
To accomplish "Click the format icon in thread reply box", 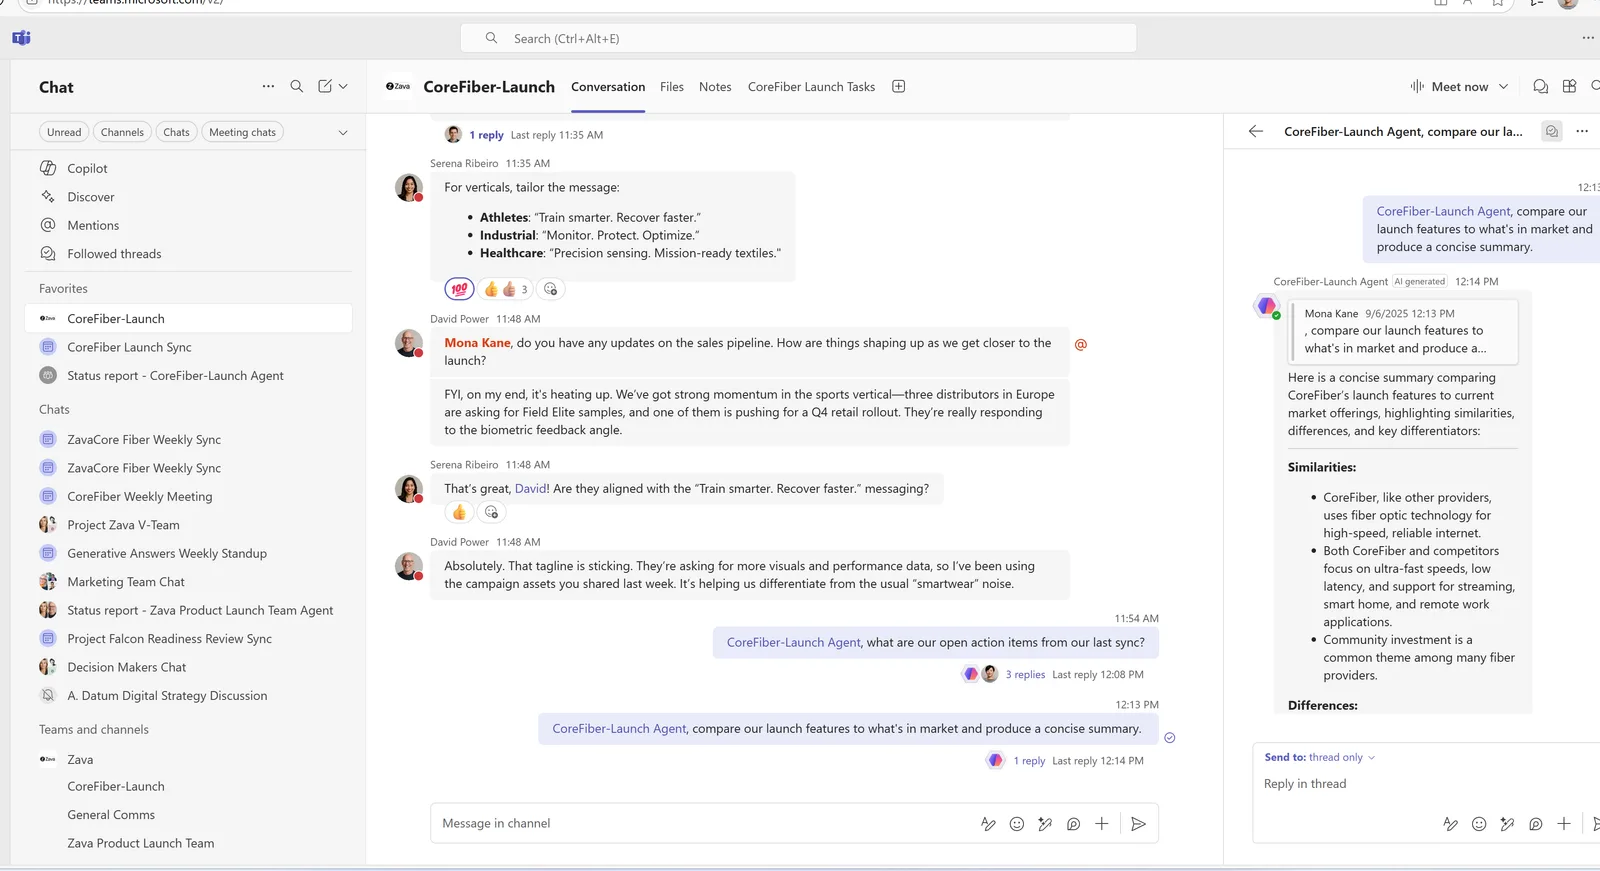I will 1450,824.
